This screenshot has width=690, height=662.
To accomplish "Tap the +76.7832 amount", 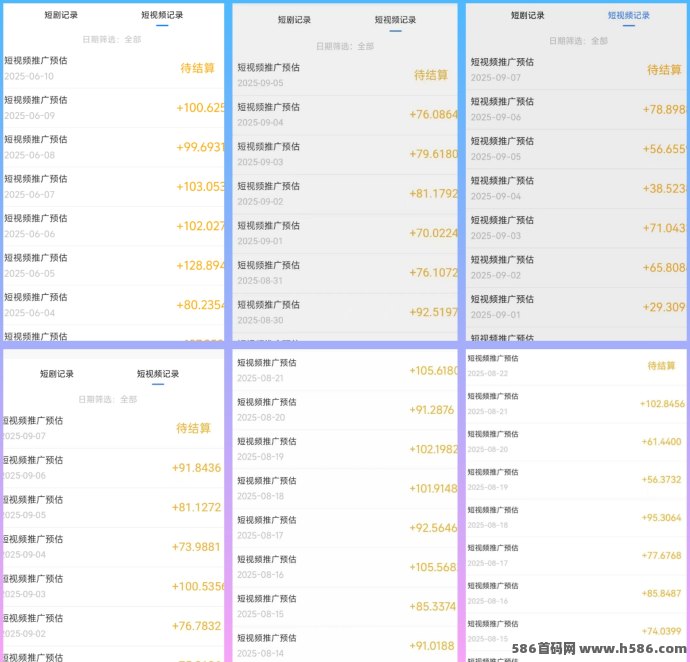I will [x=196, y=626].
